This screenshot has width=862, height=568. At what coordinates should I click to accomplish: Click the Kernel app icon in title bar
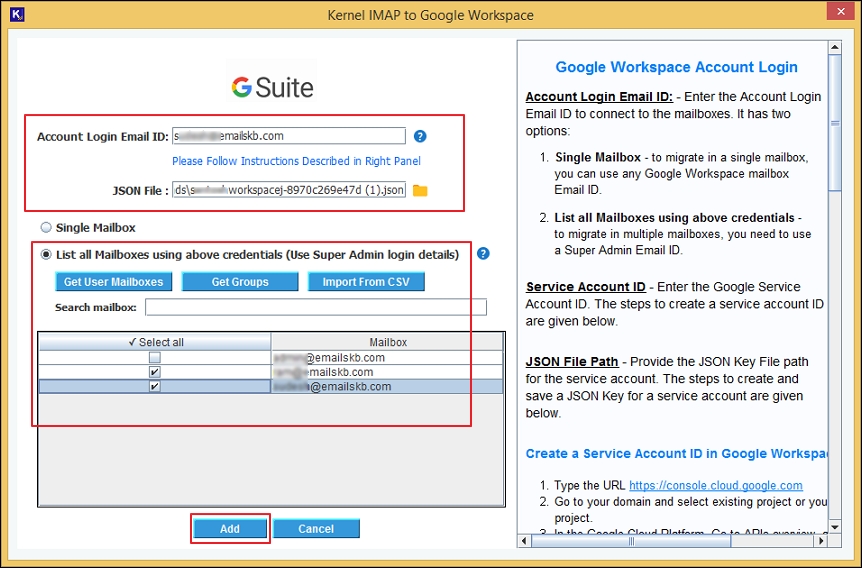[17, 14]
